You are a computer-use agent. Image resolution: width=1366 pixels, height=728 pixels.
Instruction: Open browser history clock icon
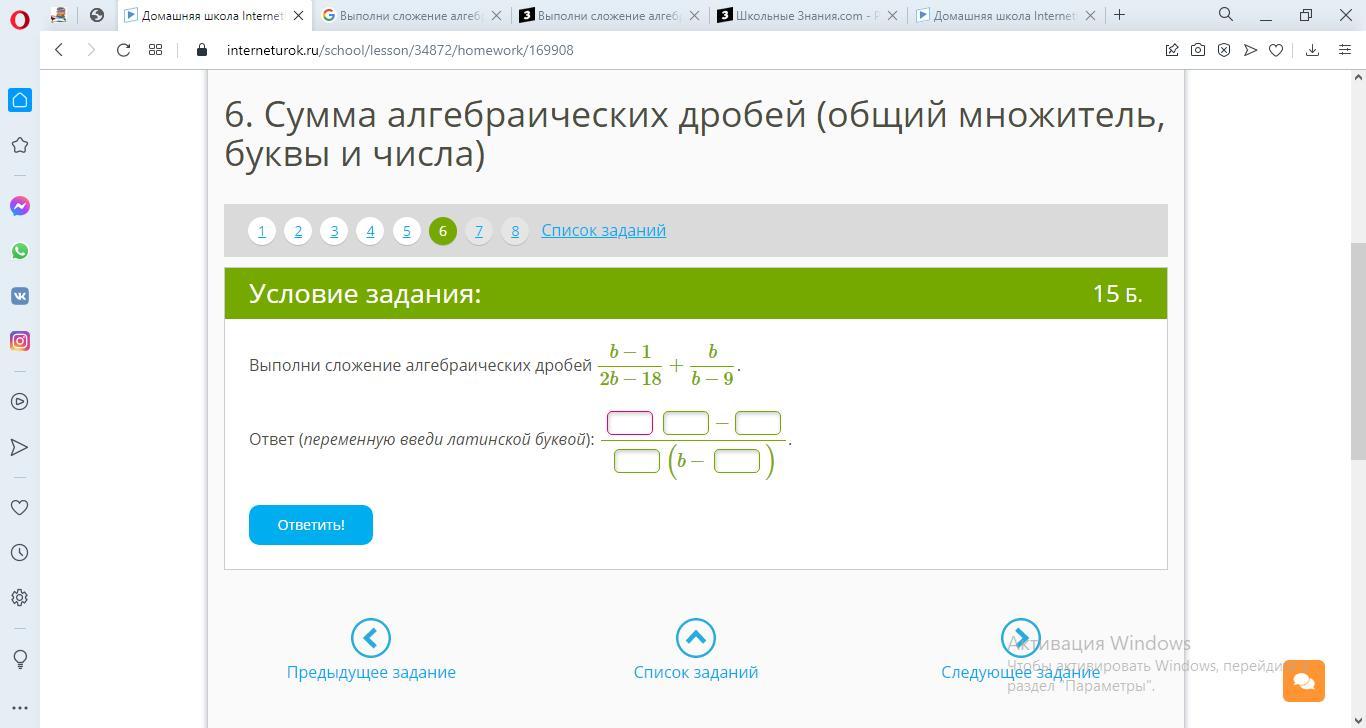point(19,553)
